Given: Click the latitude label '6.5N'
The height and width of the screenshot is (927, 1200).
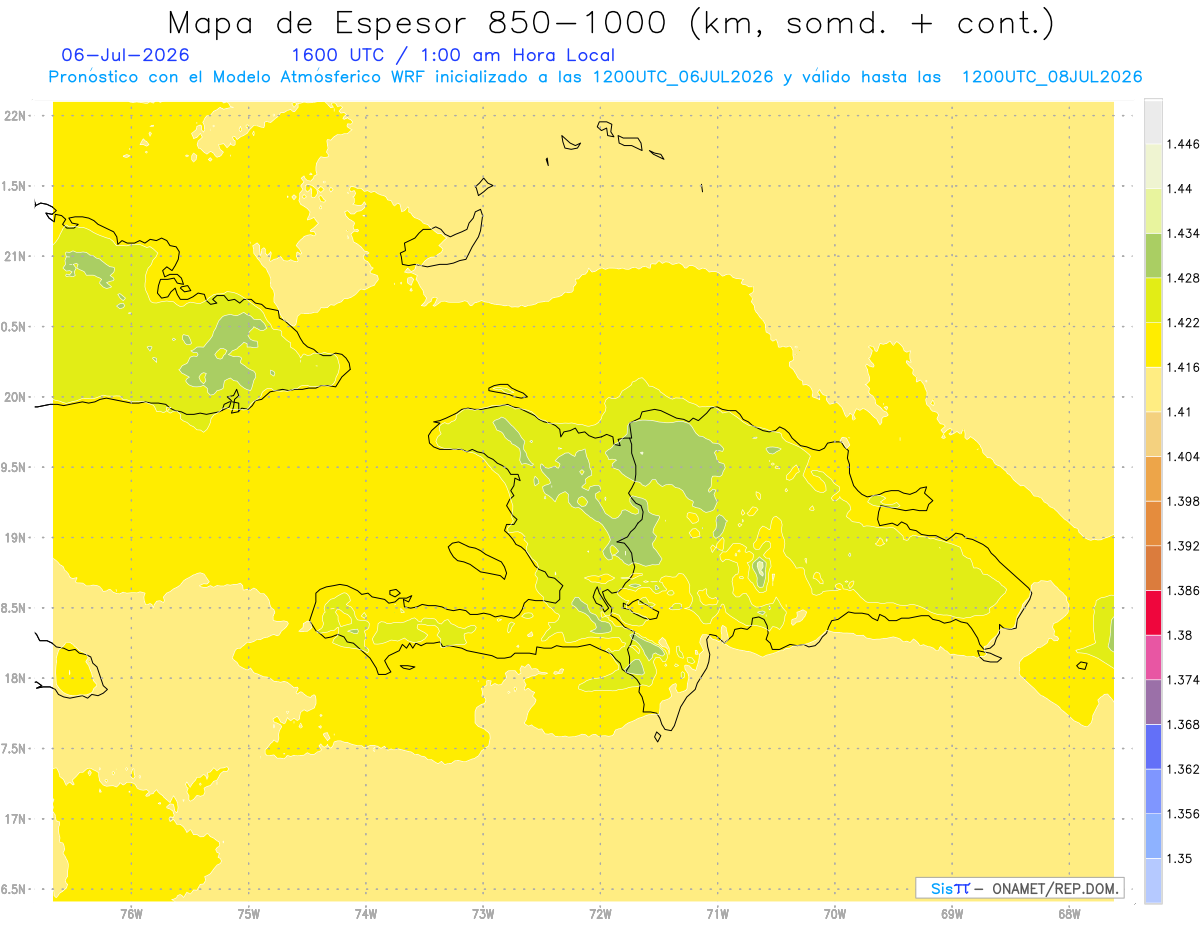Looking at the screenshot, I should (x=15, y=889).
